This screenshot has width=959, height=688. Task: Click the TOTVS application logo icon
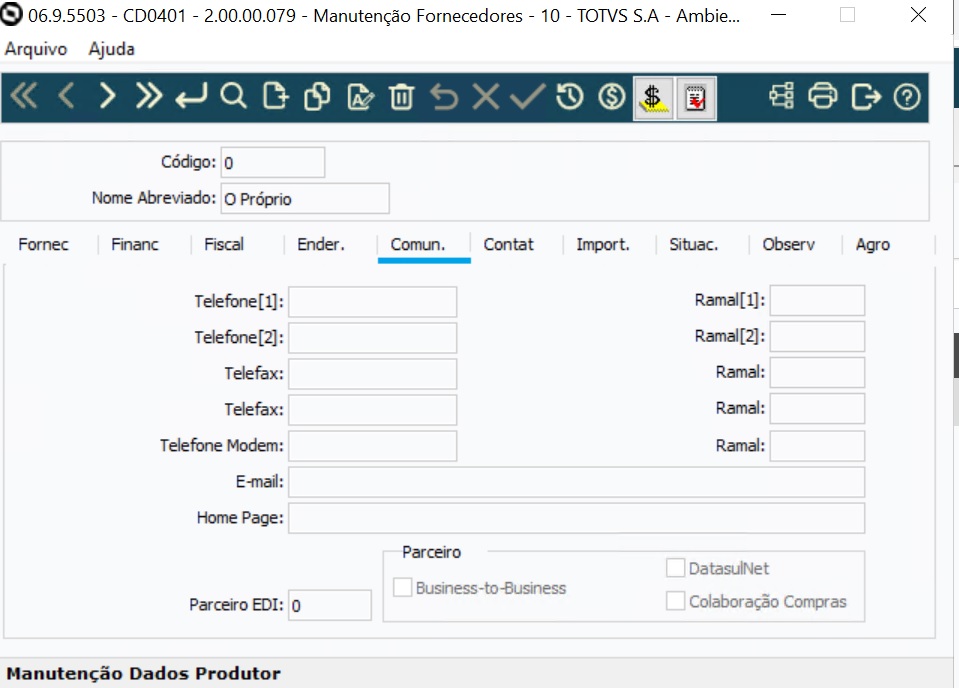point(12,15)
